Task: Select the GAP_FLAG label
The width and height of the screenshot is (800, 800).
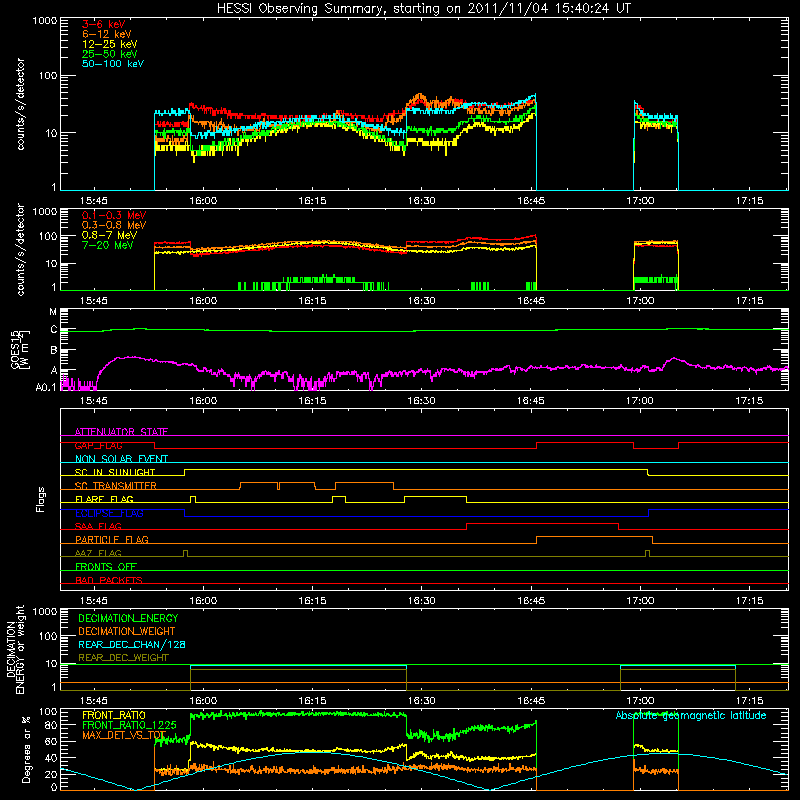Action: coord(98,445)
